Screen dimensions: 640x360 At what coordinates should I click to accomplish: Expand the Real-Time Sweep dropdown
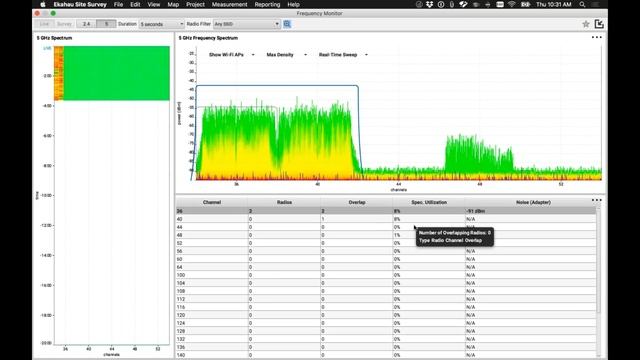coord(343,55)
